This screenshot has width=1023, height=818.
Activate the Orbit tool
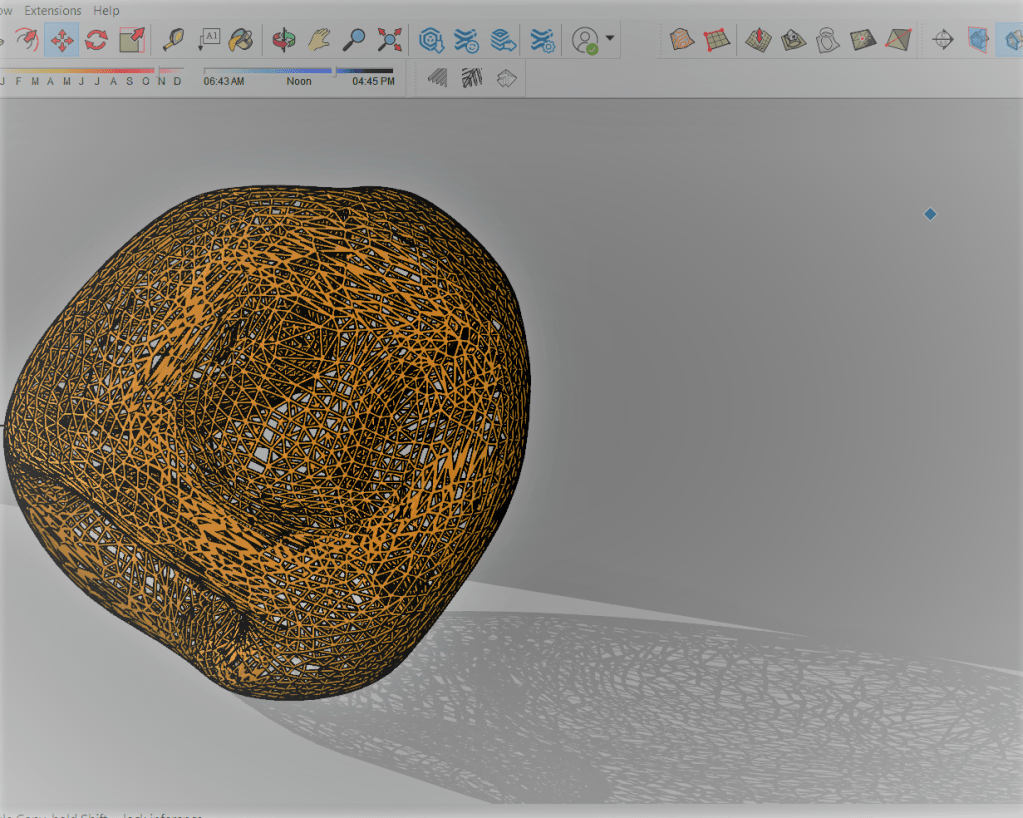[x=284, y=40]
